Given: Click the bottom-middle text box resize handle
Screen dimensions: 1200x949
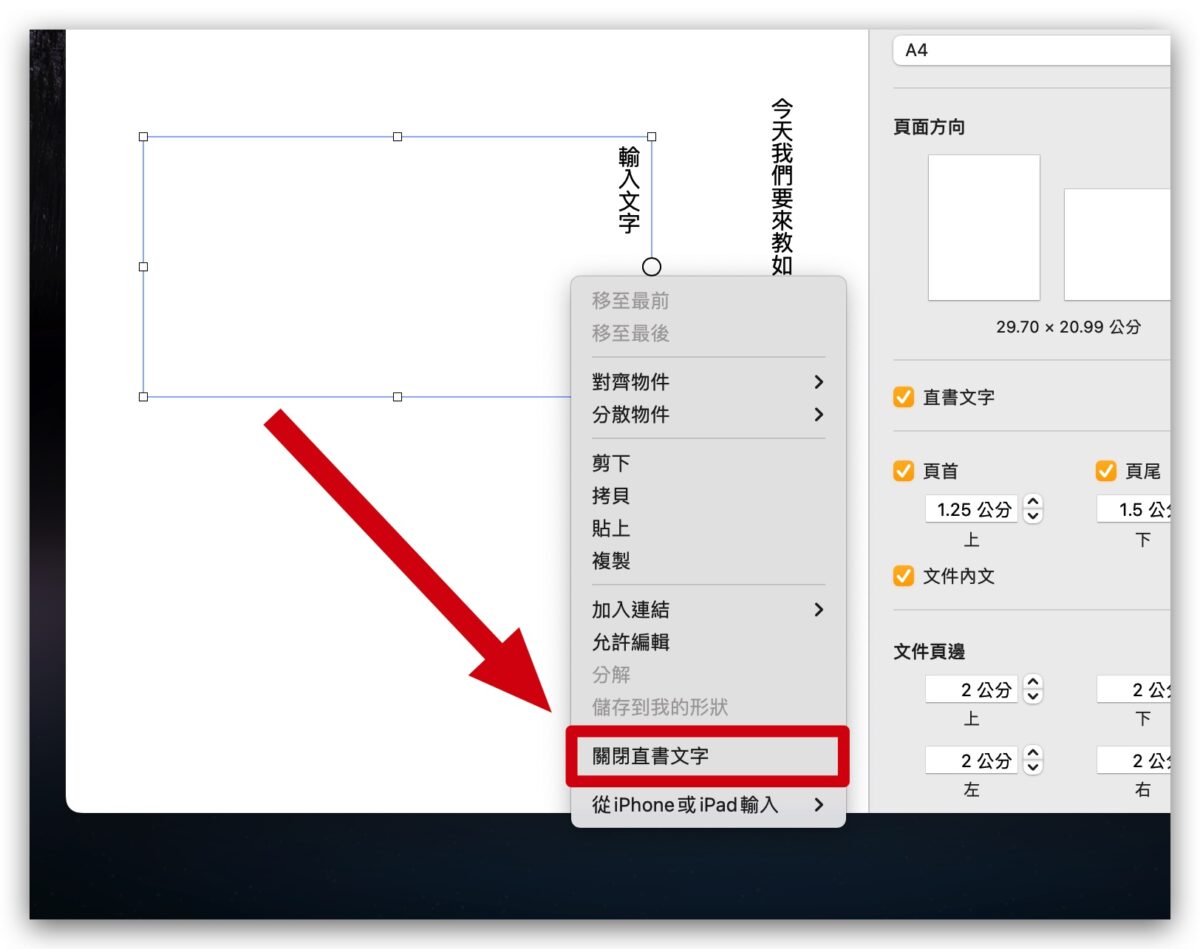Looking at the screenshot, I should click(x=398, y=397).
